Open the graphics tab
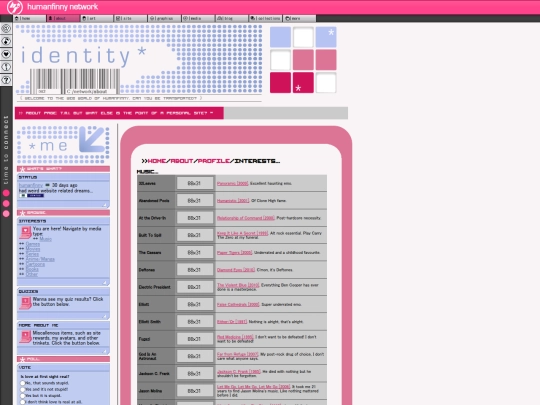540x405 pixels. [x=164, y=18]
